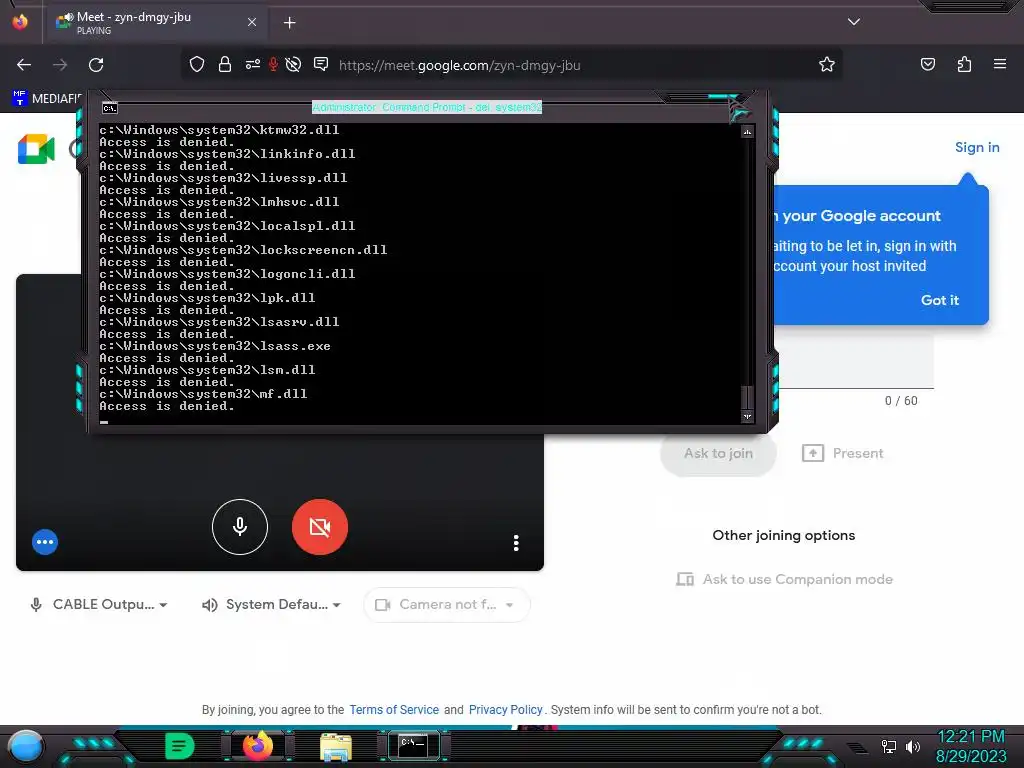Viewport: 1024px width, 768px height.
Task: Open the Pocket save icon
Action: pos(927,64)
